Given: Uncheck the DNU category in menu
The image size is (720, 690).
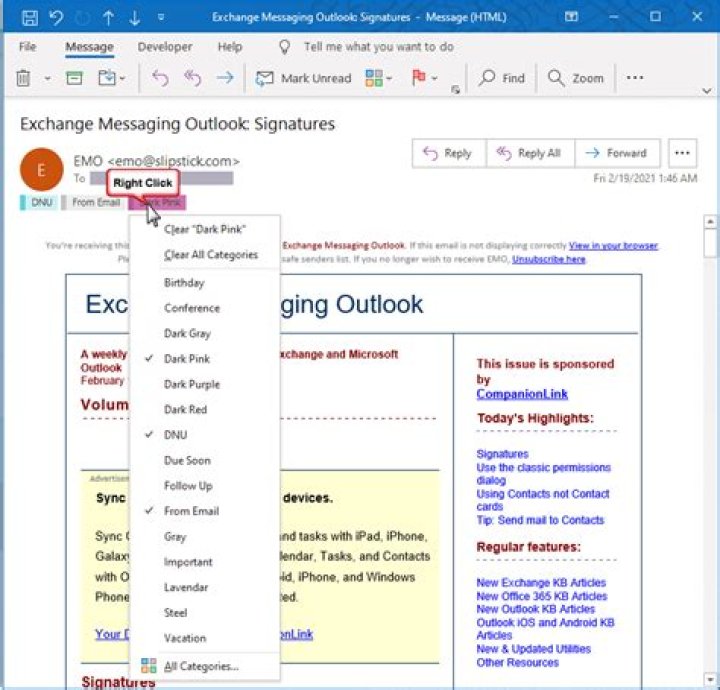Looking at the screenshot, I should (x=175, y=435).
